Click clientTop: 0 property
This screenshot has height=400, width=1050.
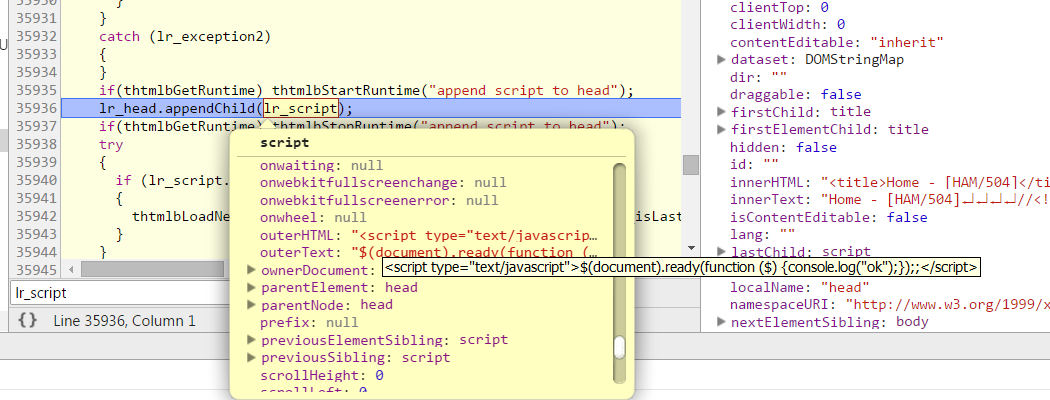click(x=779, y=7)
